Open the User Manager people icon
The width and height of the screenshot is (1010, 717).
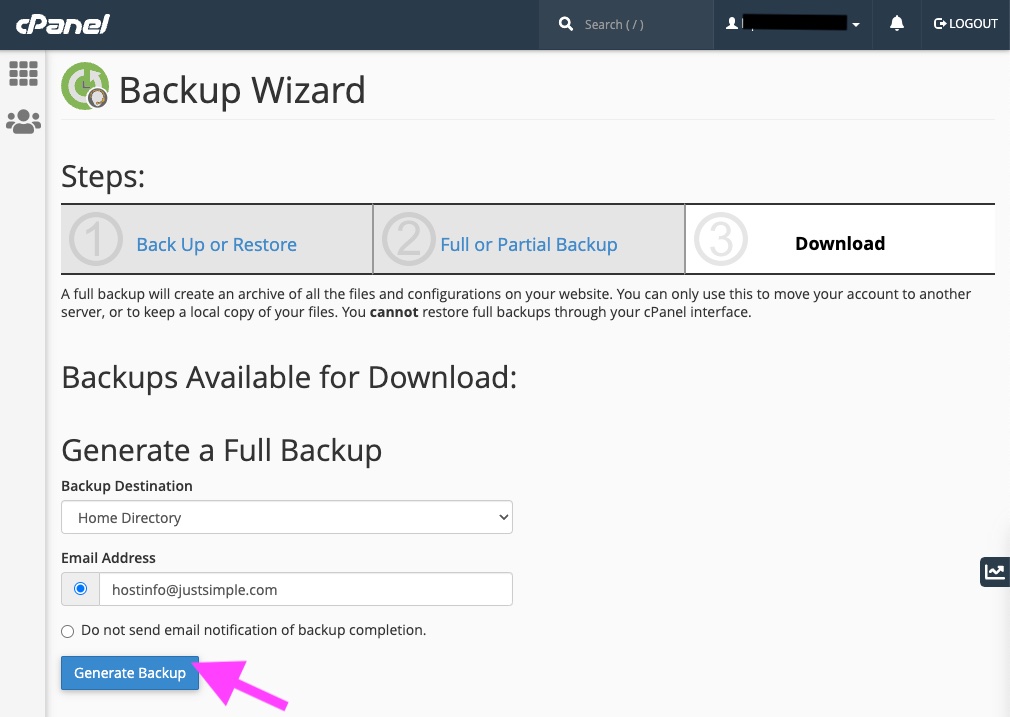click(23, 122)
